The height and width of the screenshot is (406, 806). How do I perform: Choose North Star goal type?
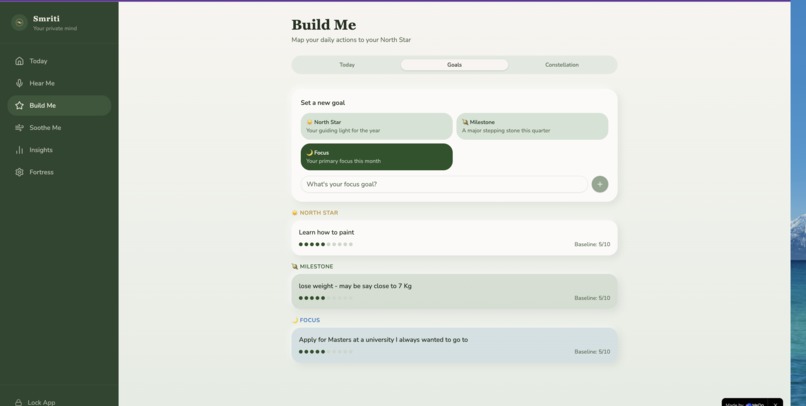377,126
